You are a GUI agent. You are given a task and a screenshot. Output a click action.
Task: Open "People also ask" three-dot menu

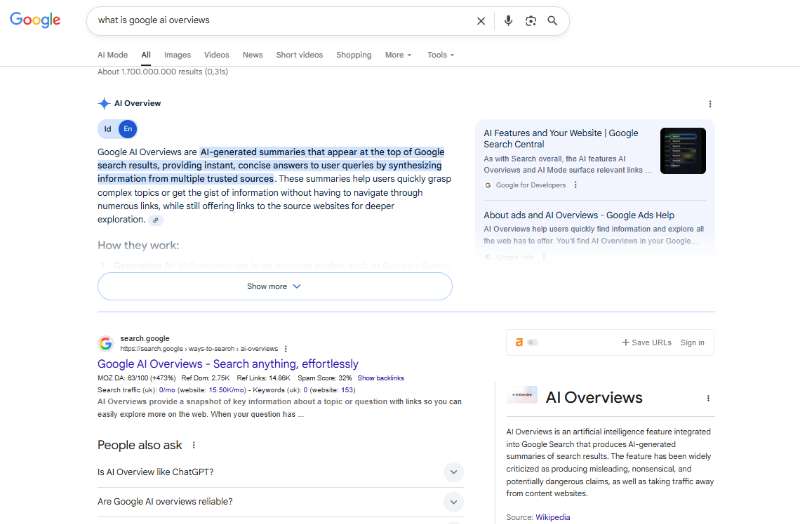click(x=194, y=445)
